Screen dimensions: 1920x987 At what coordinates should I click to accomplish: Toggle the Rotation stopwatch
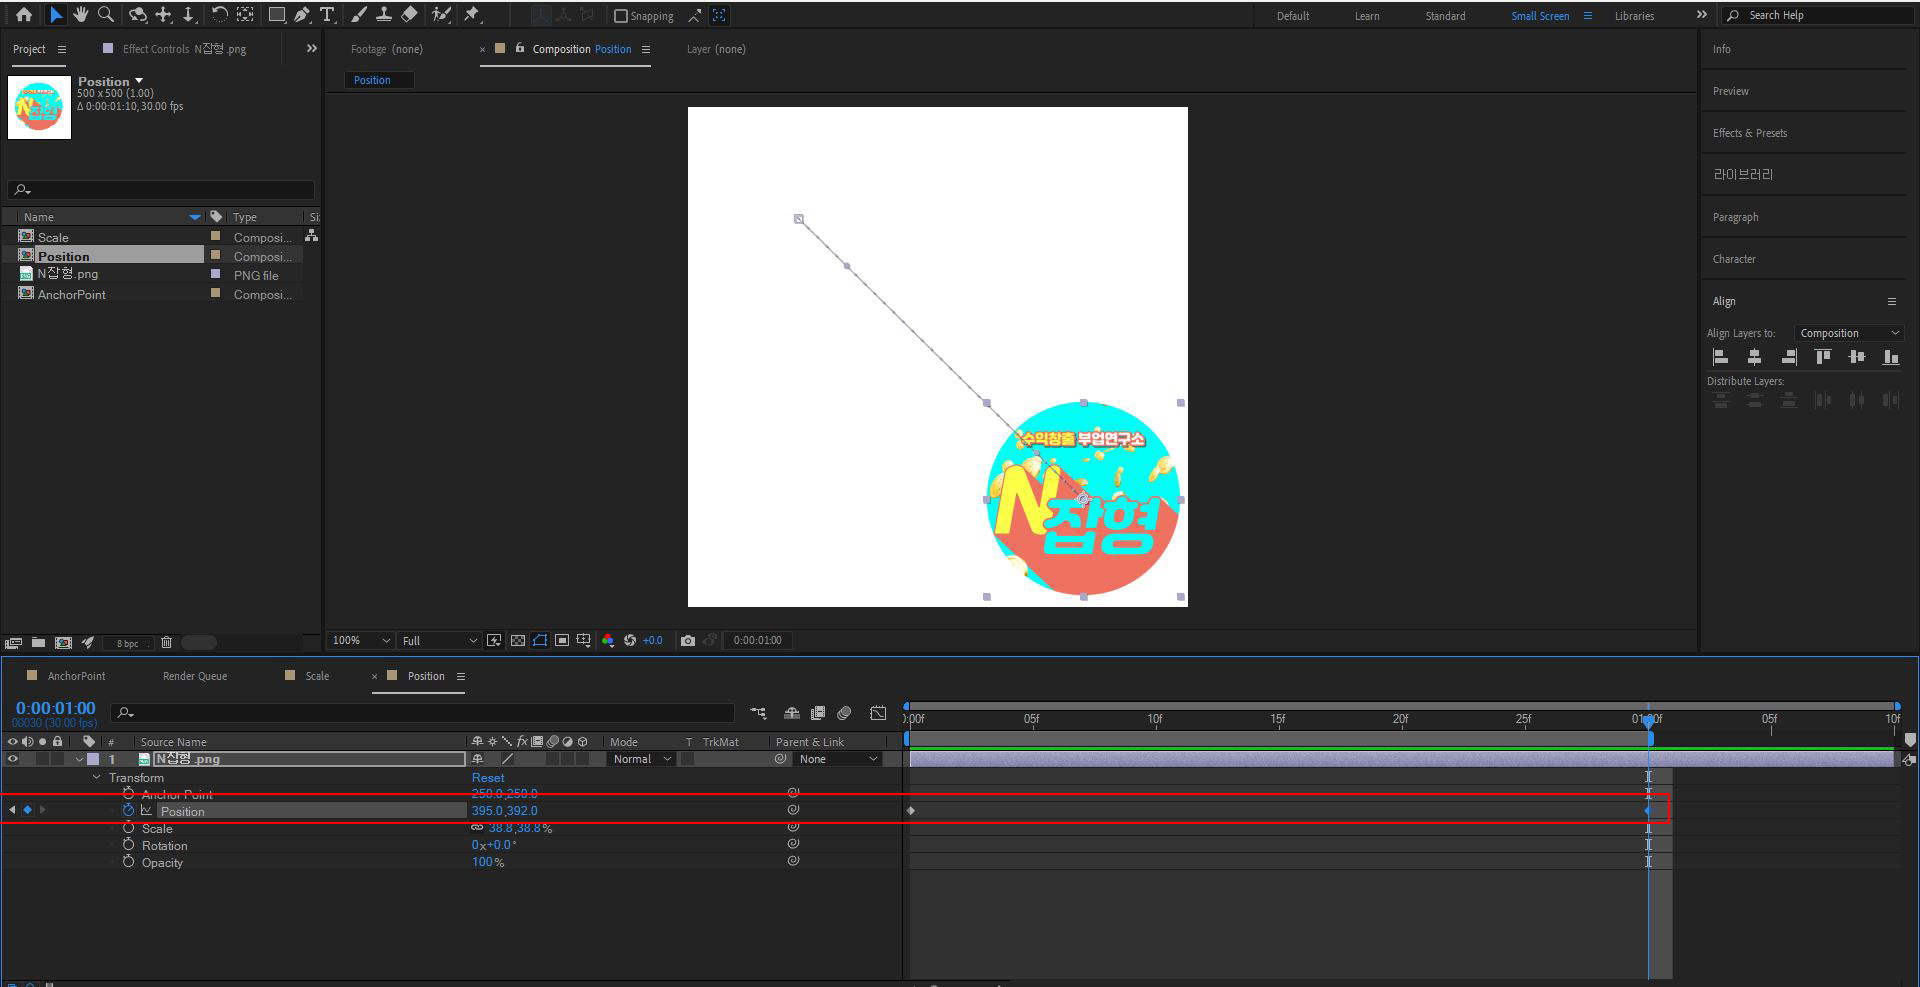128,845
